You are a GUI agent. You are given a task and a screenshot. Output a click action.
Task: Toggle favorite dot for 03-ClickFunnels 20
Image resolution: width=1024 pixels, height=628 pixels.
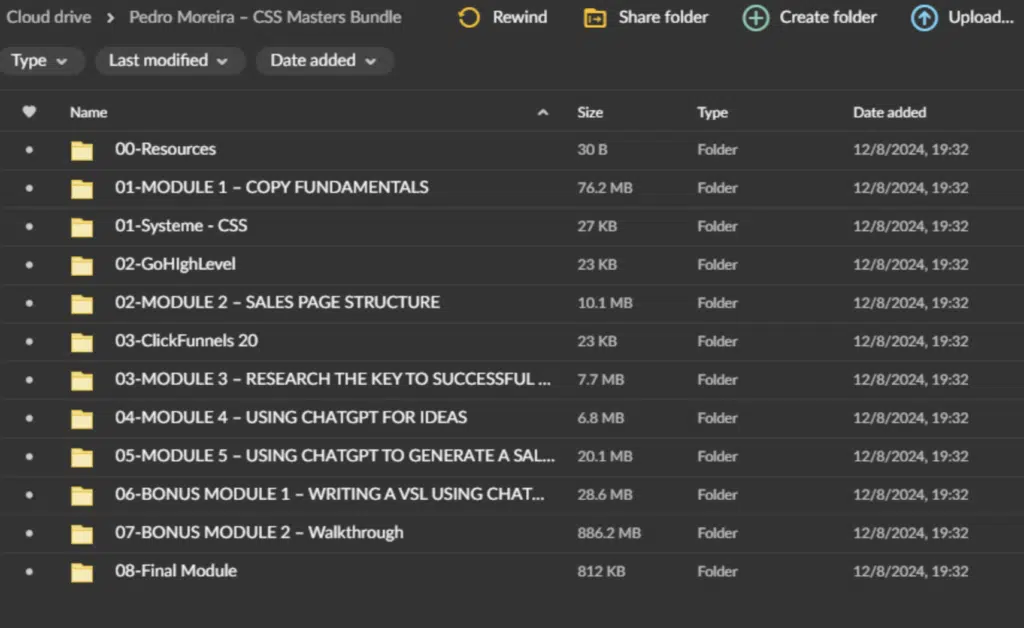pyautogui.click(x=29, y=341)
